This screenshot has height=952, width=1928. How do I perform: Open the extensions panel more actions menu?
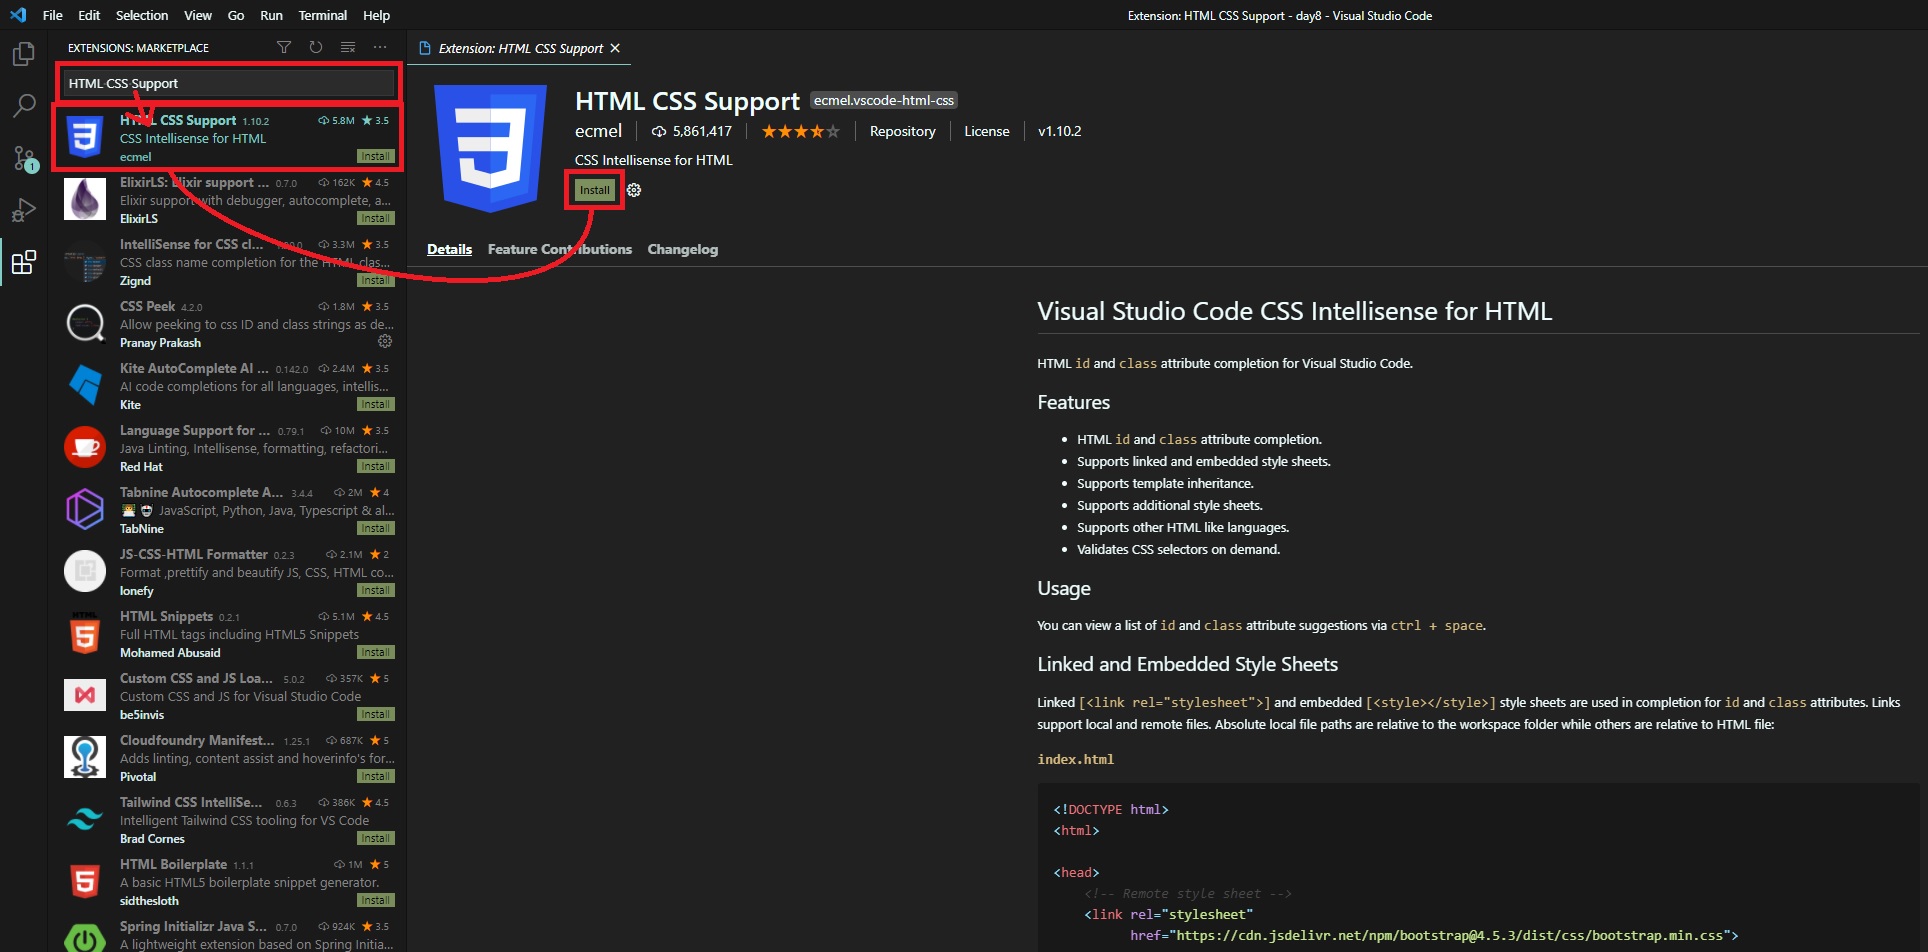pos(380,47)
